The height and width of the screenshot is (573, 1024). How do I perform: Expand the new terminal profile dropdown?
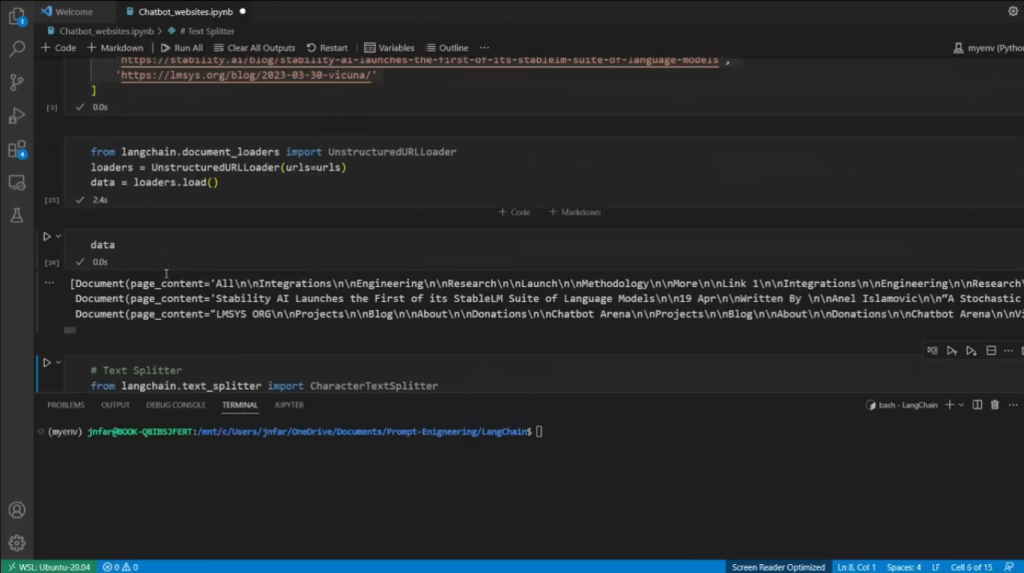coord(961,405)
